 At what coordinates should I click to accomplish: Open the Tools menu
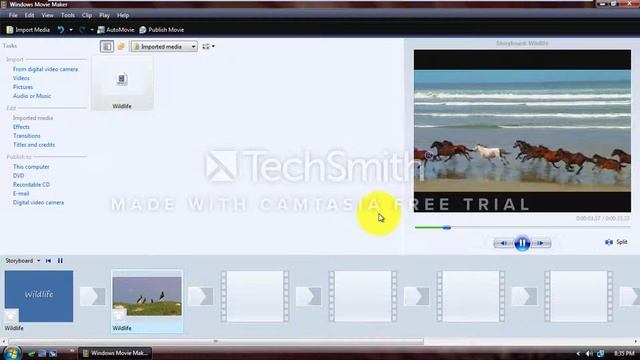[x=68, y=16]
